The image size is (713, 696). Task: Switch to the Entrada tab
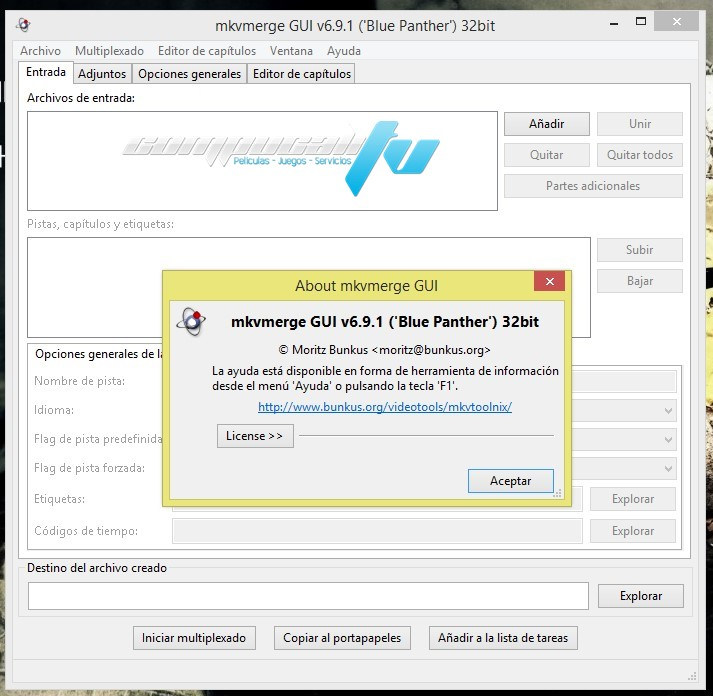coord(46,72)
